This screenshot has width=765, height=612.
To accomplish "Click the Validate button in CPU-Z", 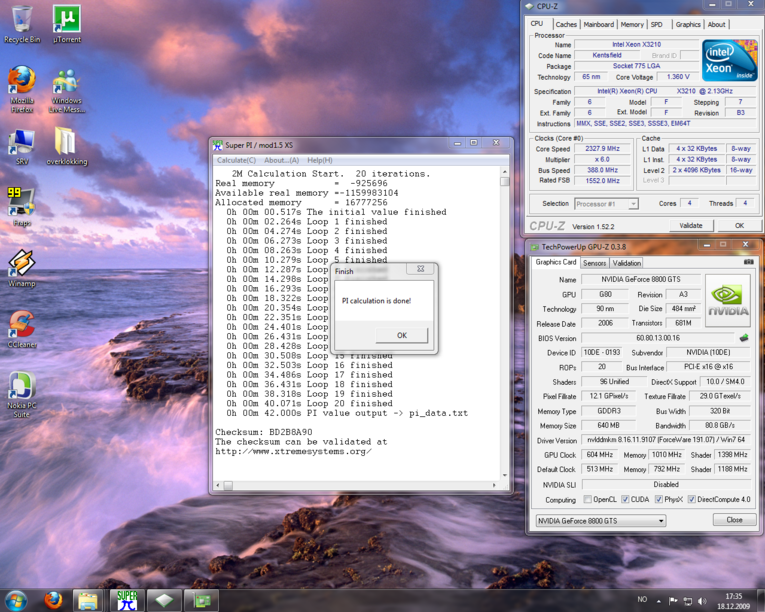I will [691, 225].
